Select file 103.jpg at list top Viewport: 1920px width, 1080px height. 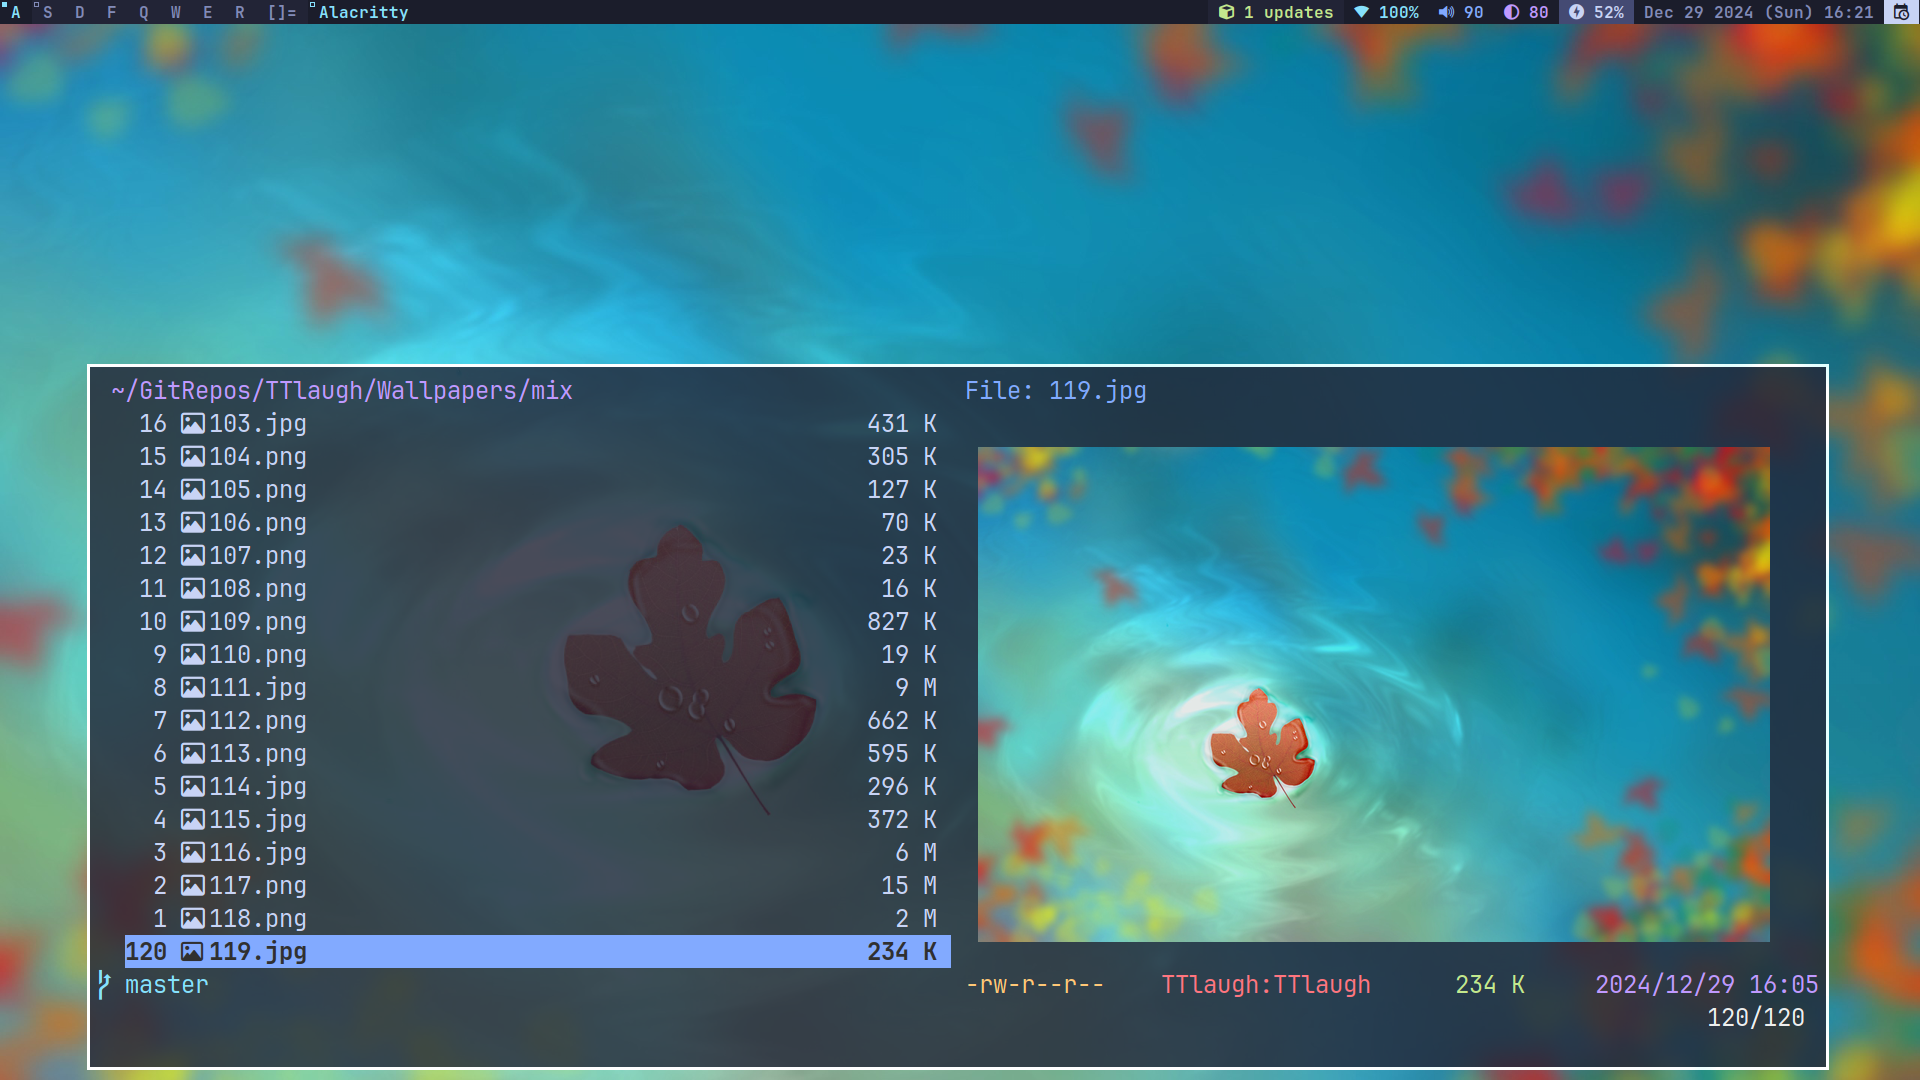[257, 424]
